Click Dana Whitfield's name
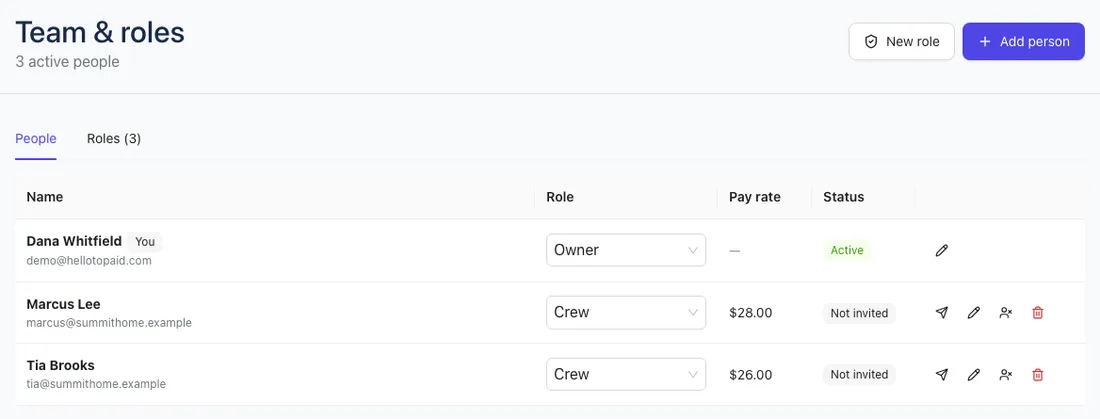This screenshot has width=1100, height=419. (x=74, y=241)
